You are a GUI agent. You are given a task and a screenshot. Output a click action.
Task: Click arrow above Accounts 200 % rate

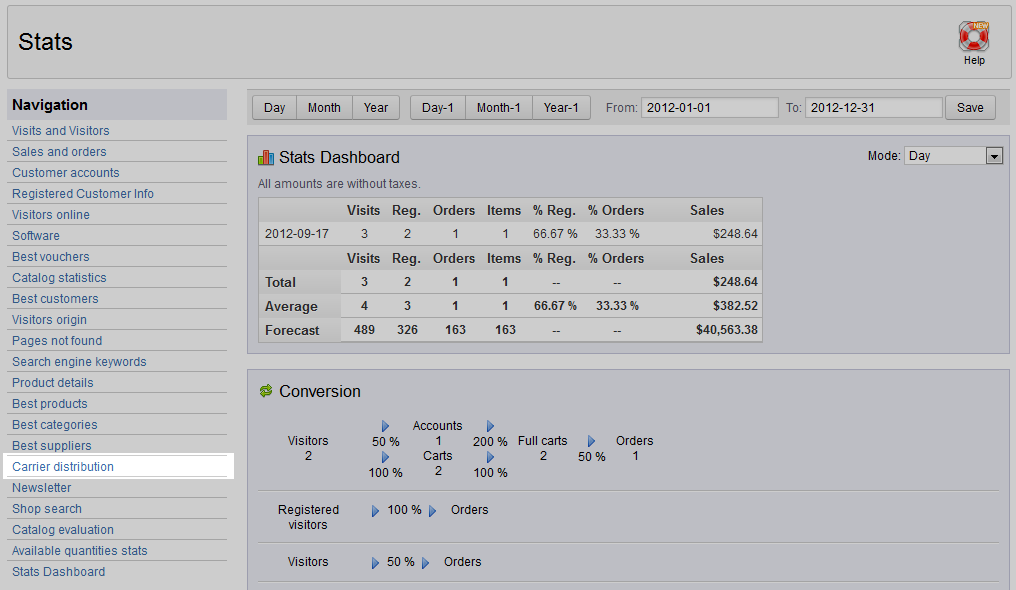(x=491, y=426)
